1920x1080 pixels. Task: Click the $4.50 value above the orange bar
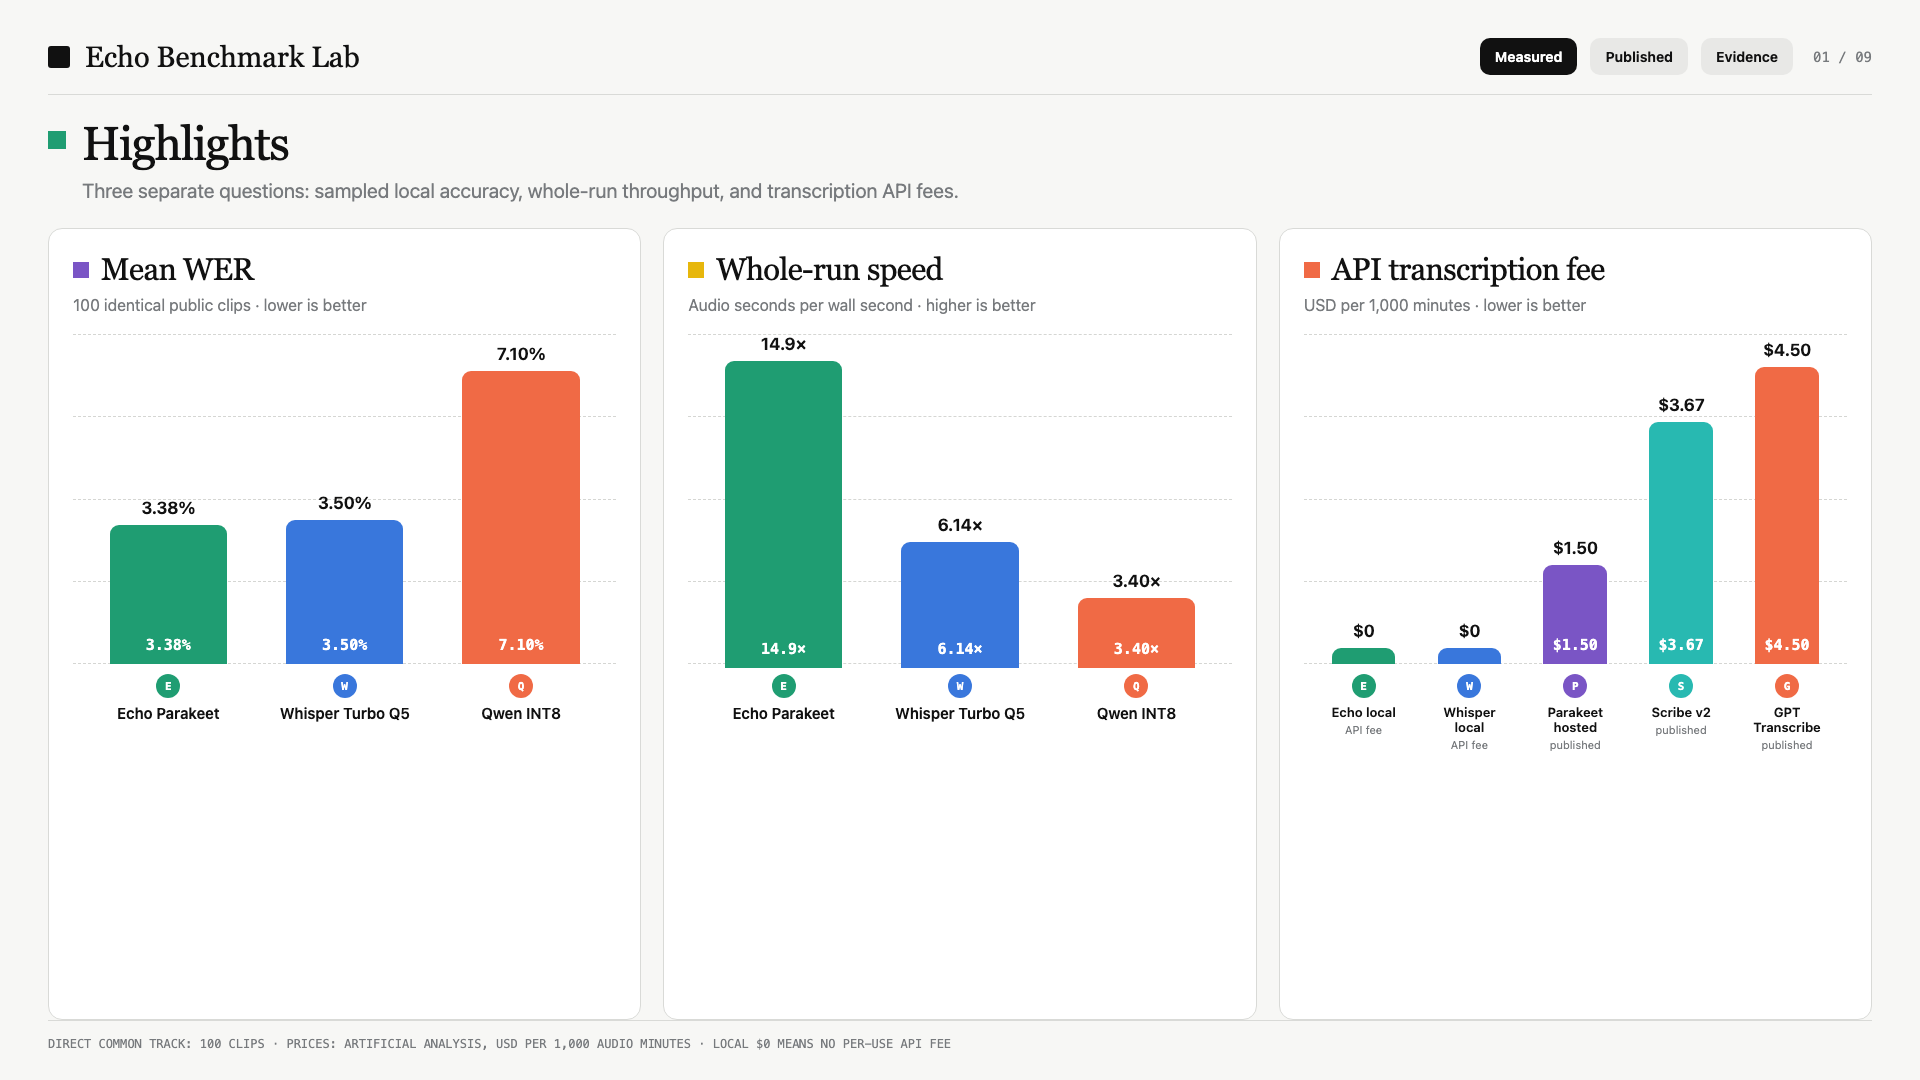(x=1787, y=350)
